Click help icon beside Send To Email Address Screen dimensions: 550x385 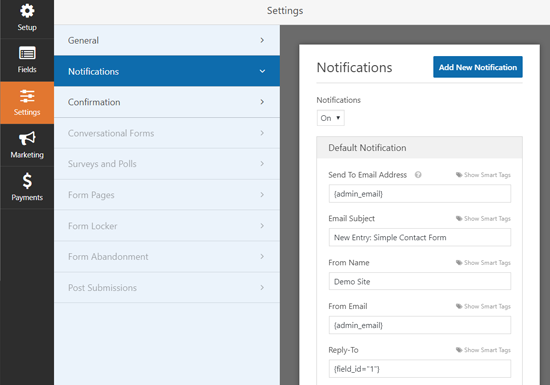(418, 175)
